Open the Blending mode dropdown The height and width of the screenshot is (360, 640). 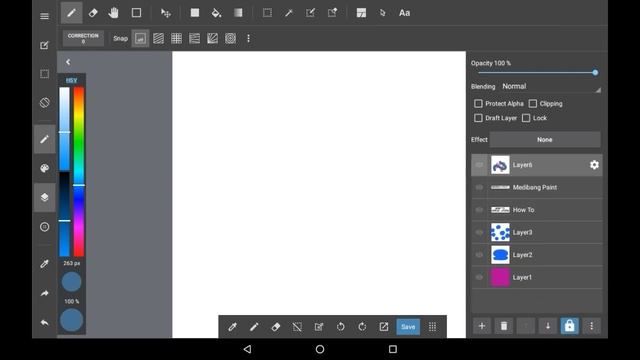pos(551,87)
